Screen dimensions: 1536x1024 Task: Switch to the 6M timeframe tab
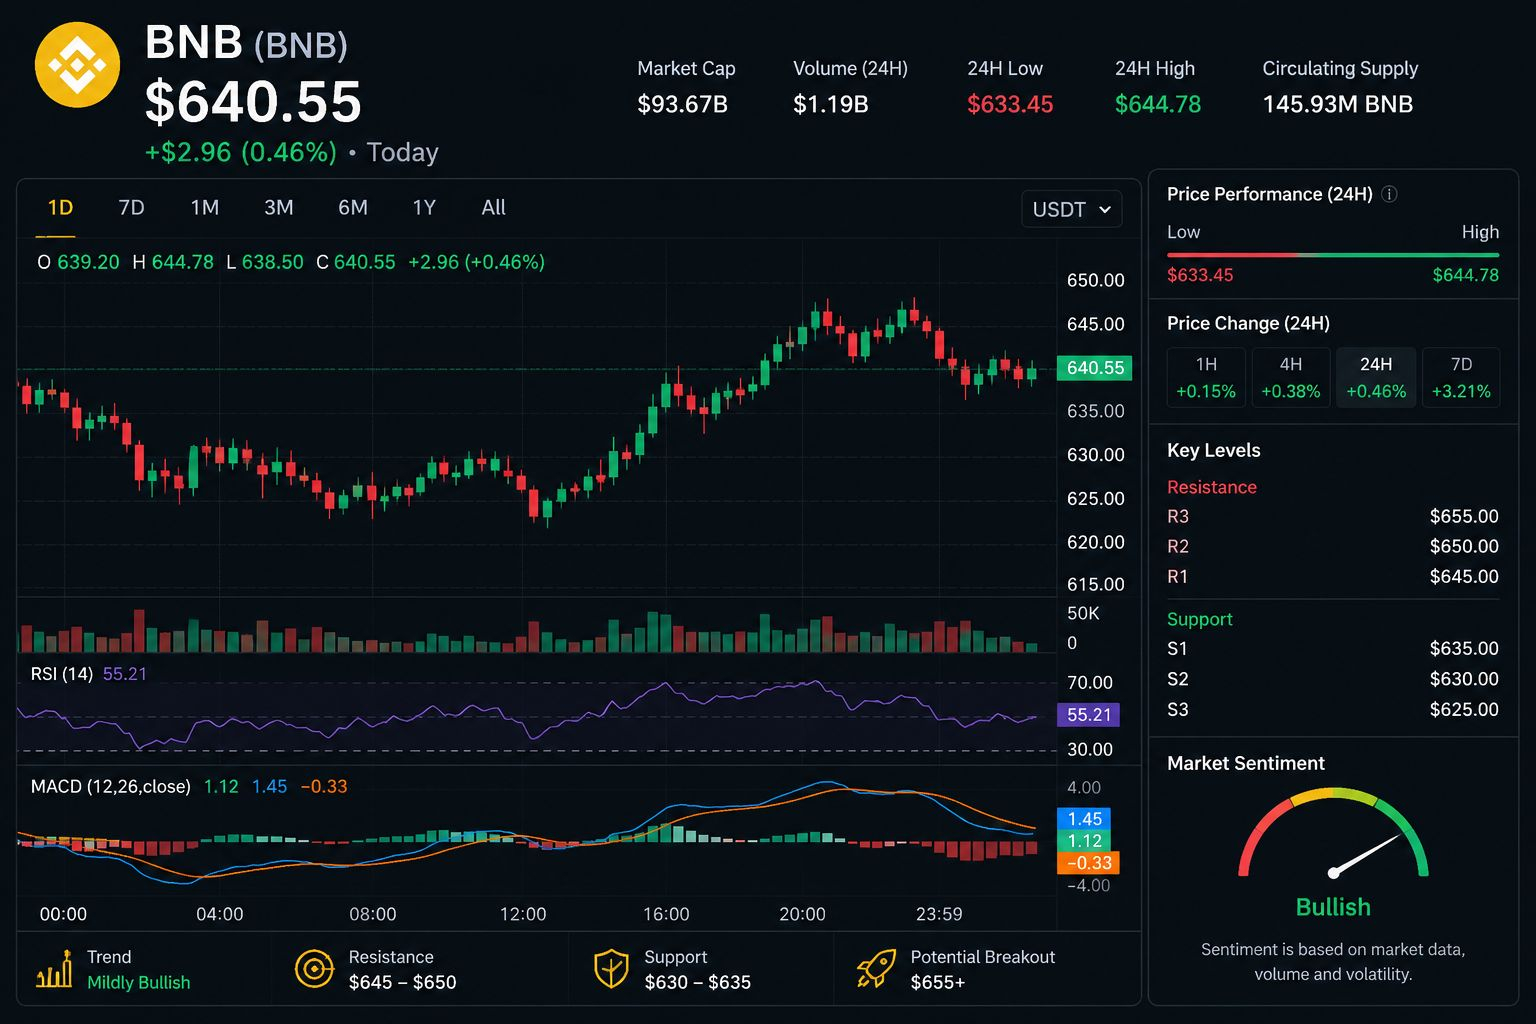(x=353, y=208)
